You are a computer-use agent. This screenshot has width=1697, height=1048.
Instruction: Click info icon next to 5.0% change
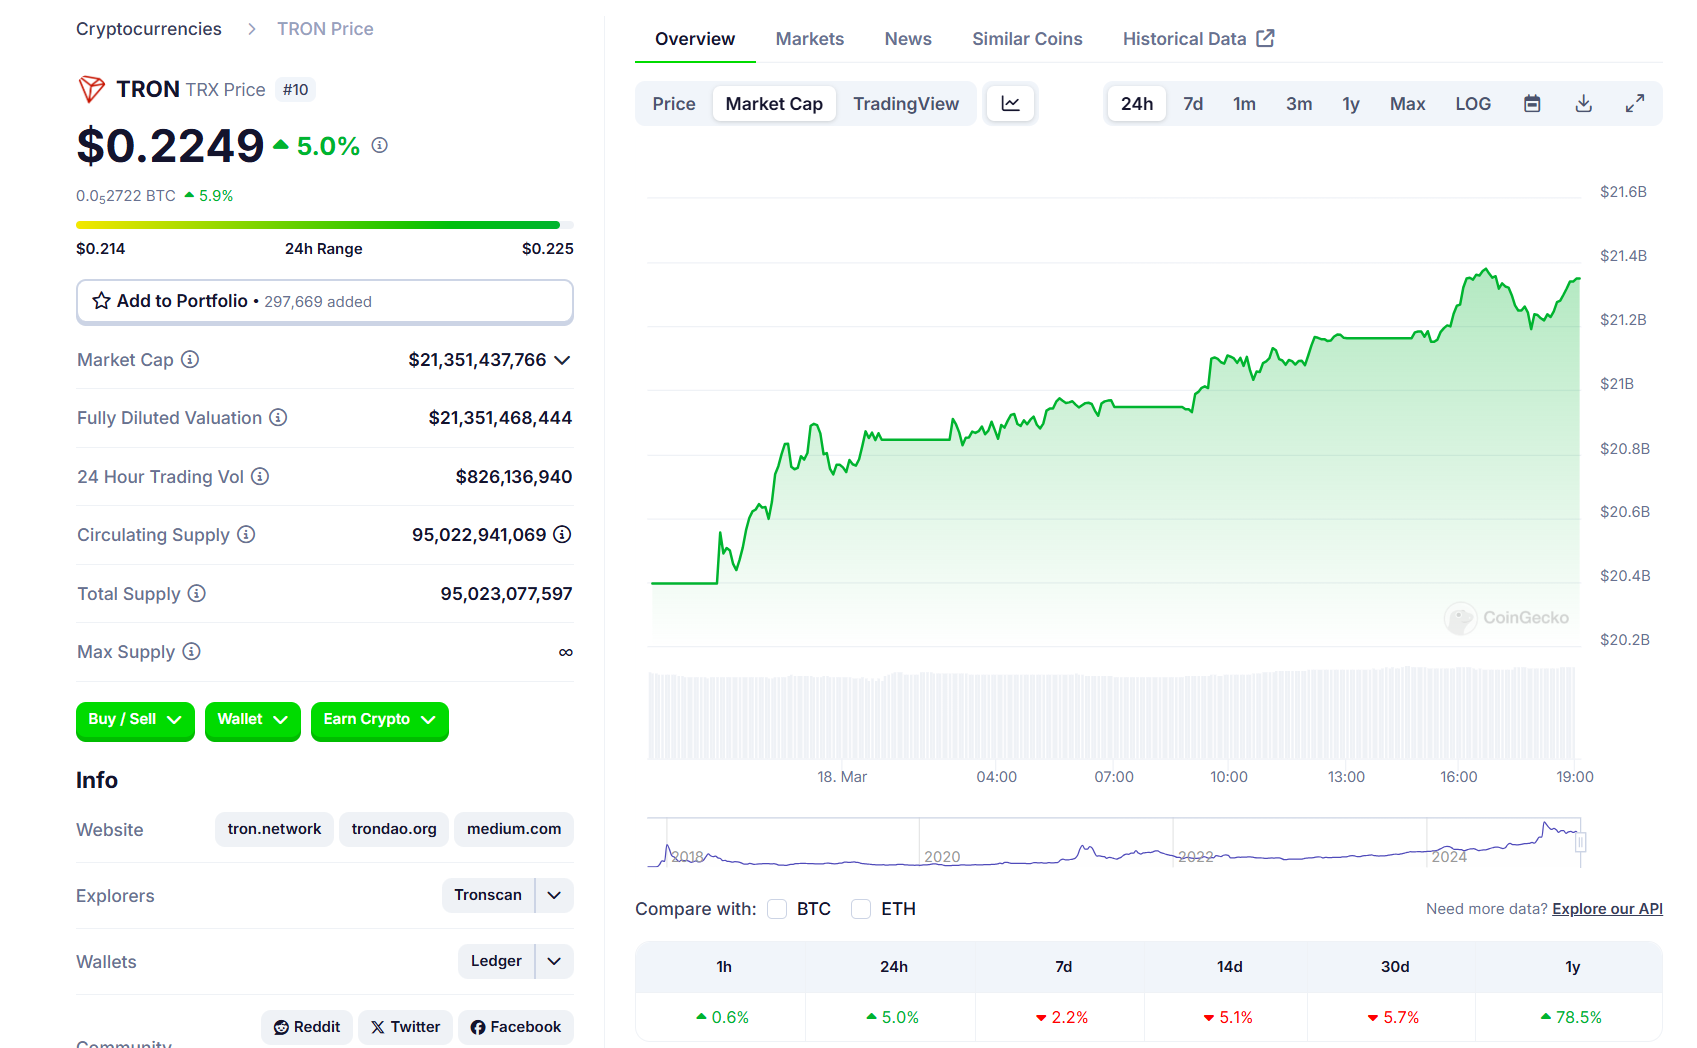point(380,145)
